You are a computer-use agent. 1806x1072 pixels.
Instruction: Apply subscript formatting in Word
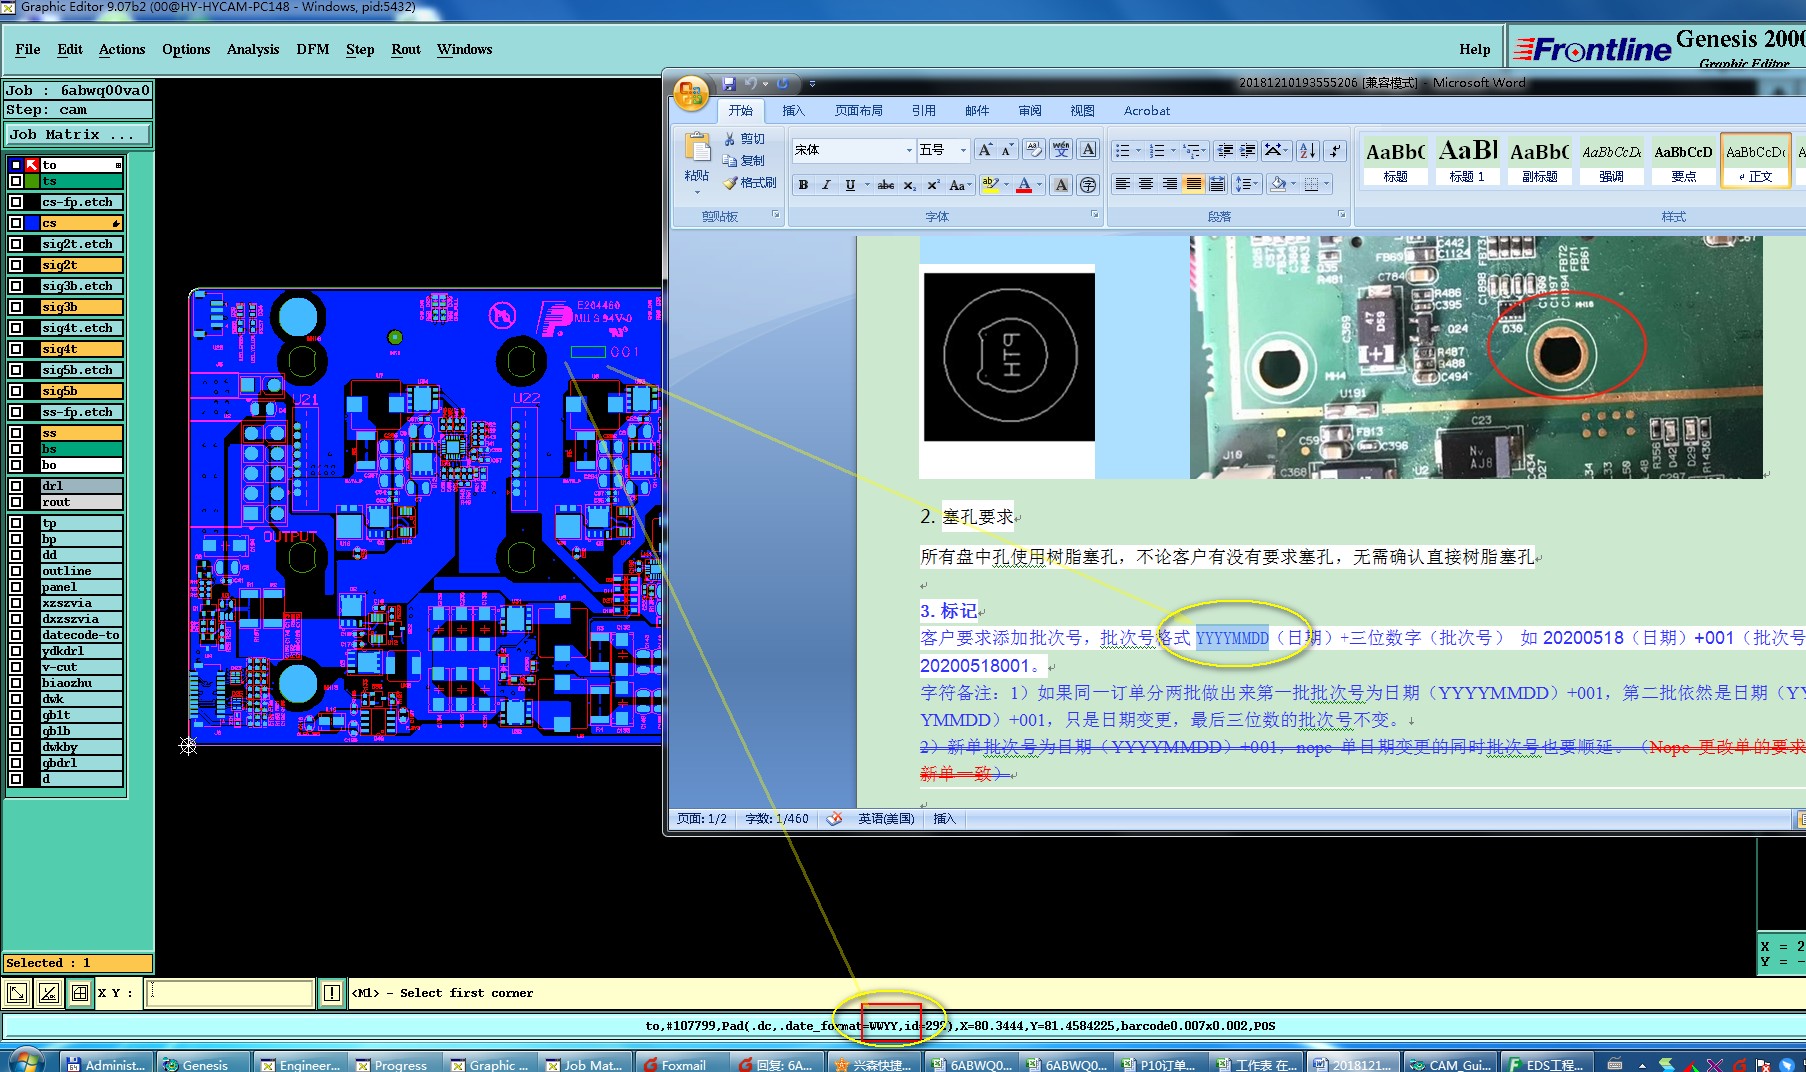pyautogui.click(x=910, y=185)
